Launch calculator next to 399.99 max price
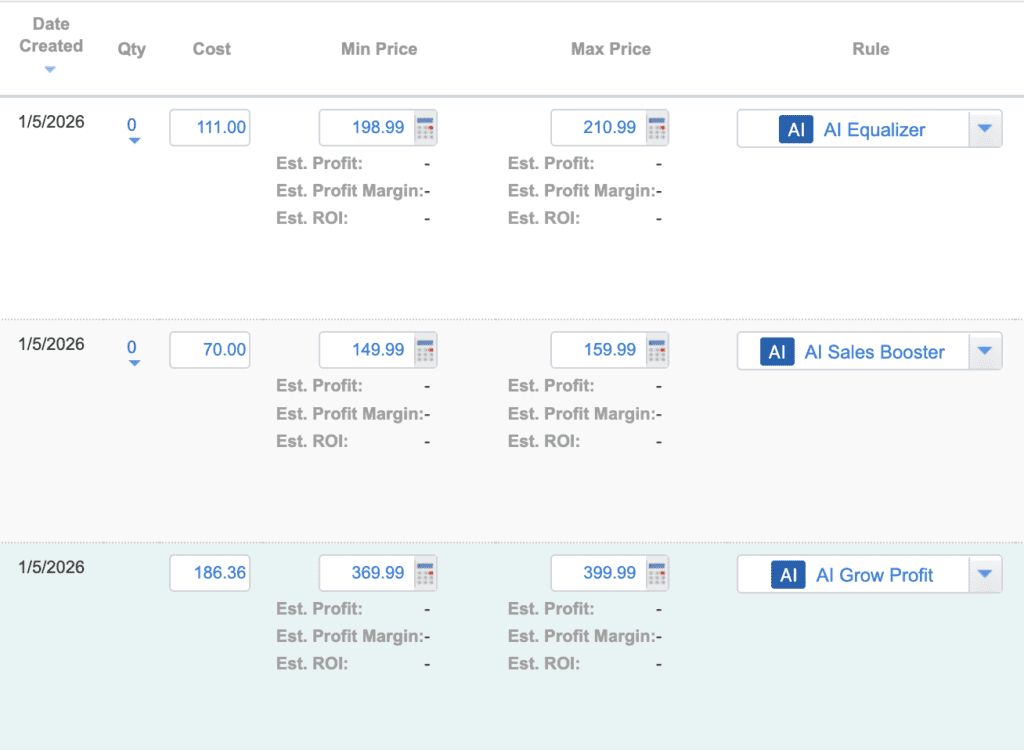This screenshot has width=1024, height=750. point(657,574)
